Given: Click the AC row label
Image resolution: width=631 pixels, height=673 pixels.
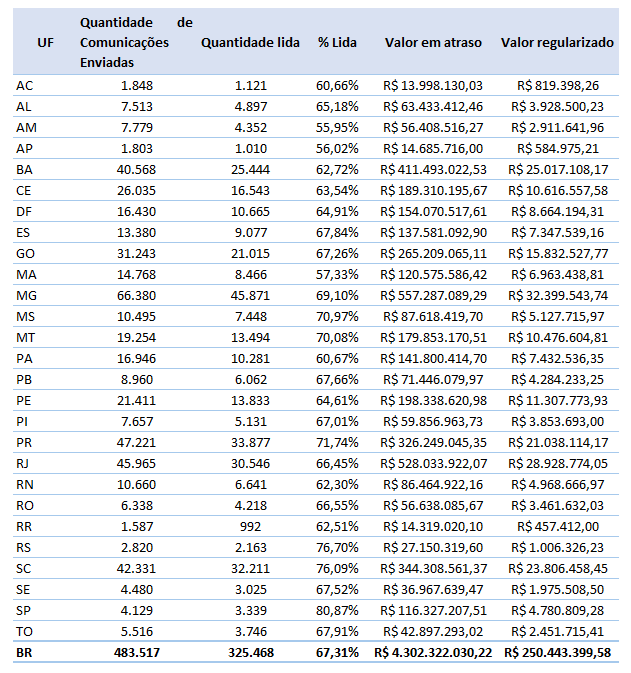Looking at the screenshot, I should tap(25, 86).
